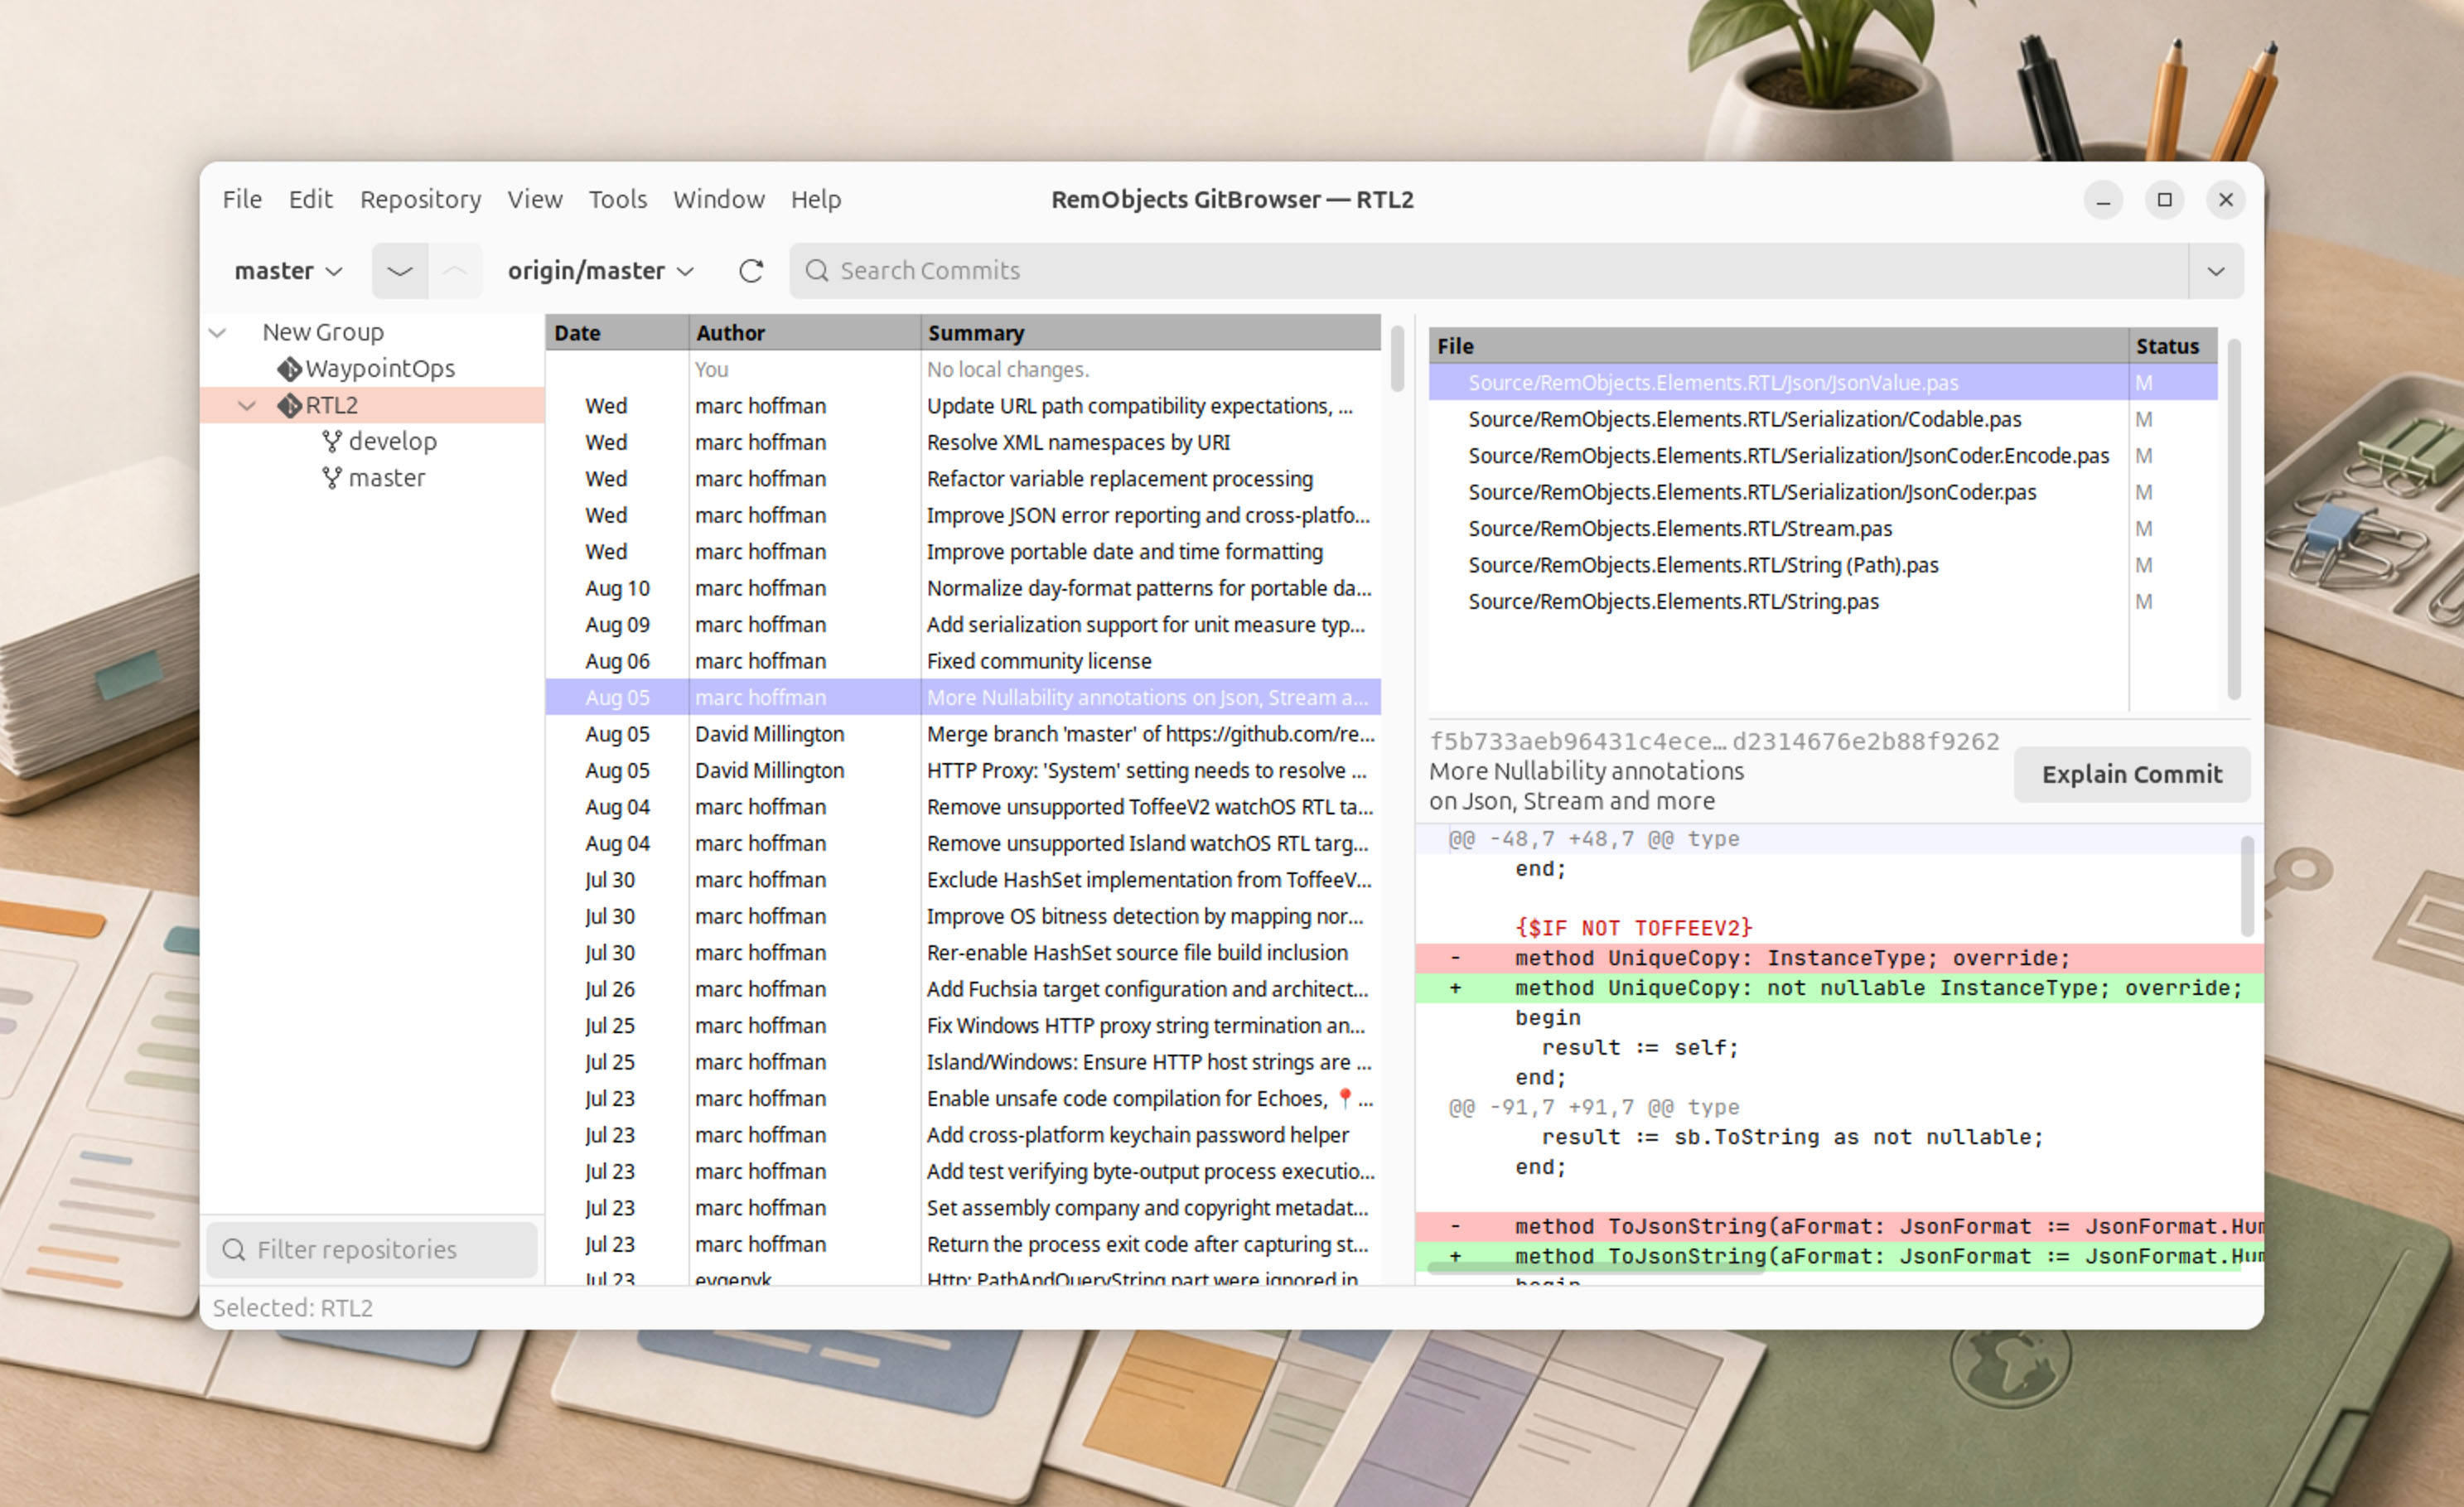
Task: Select commit 'Resolve XML namespaces by URI'
Action: [x=963, y=442]
